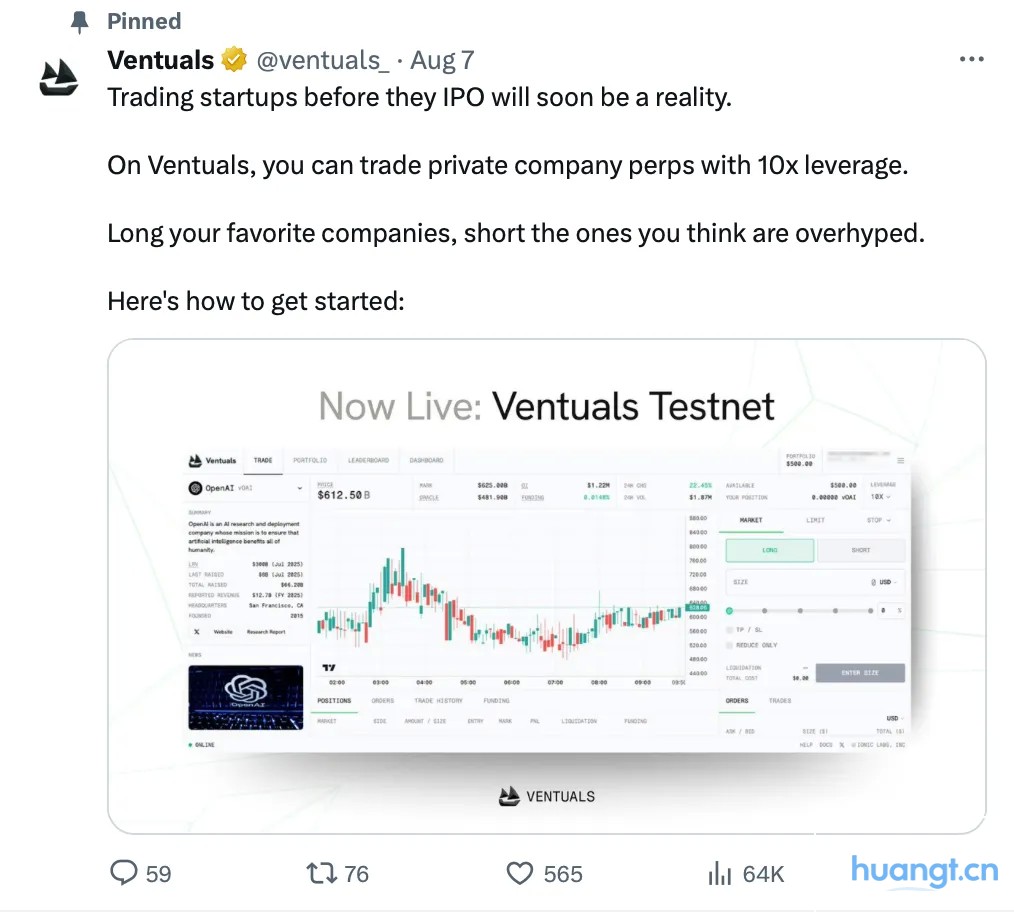Enable the TP / SL checkbox

729,630
